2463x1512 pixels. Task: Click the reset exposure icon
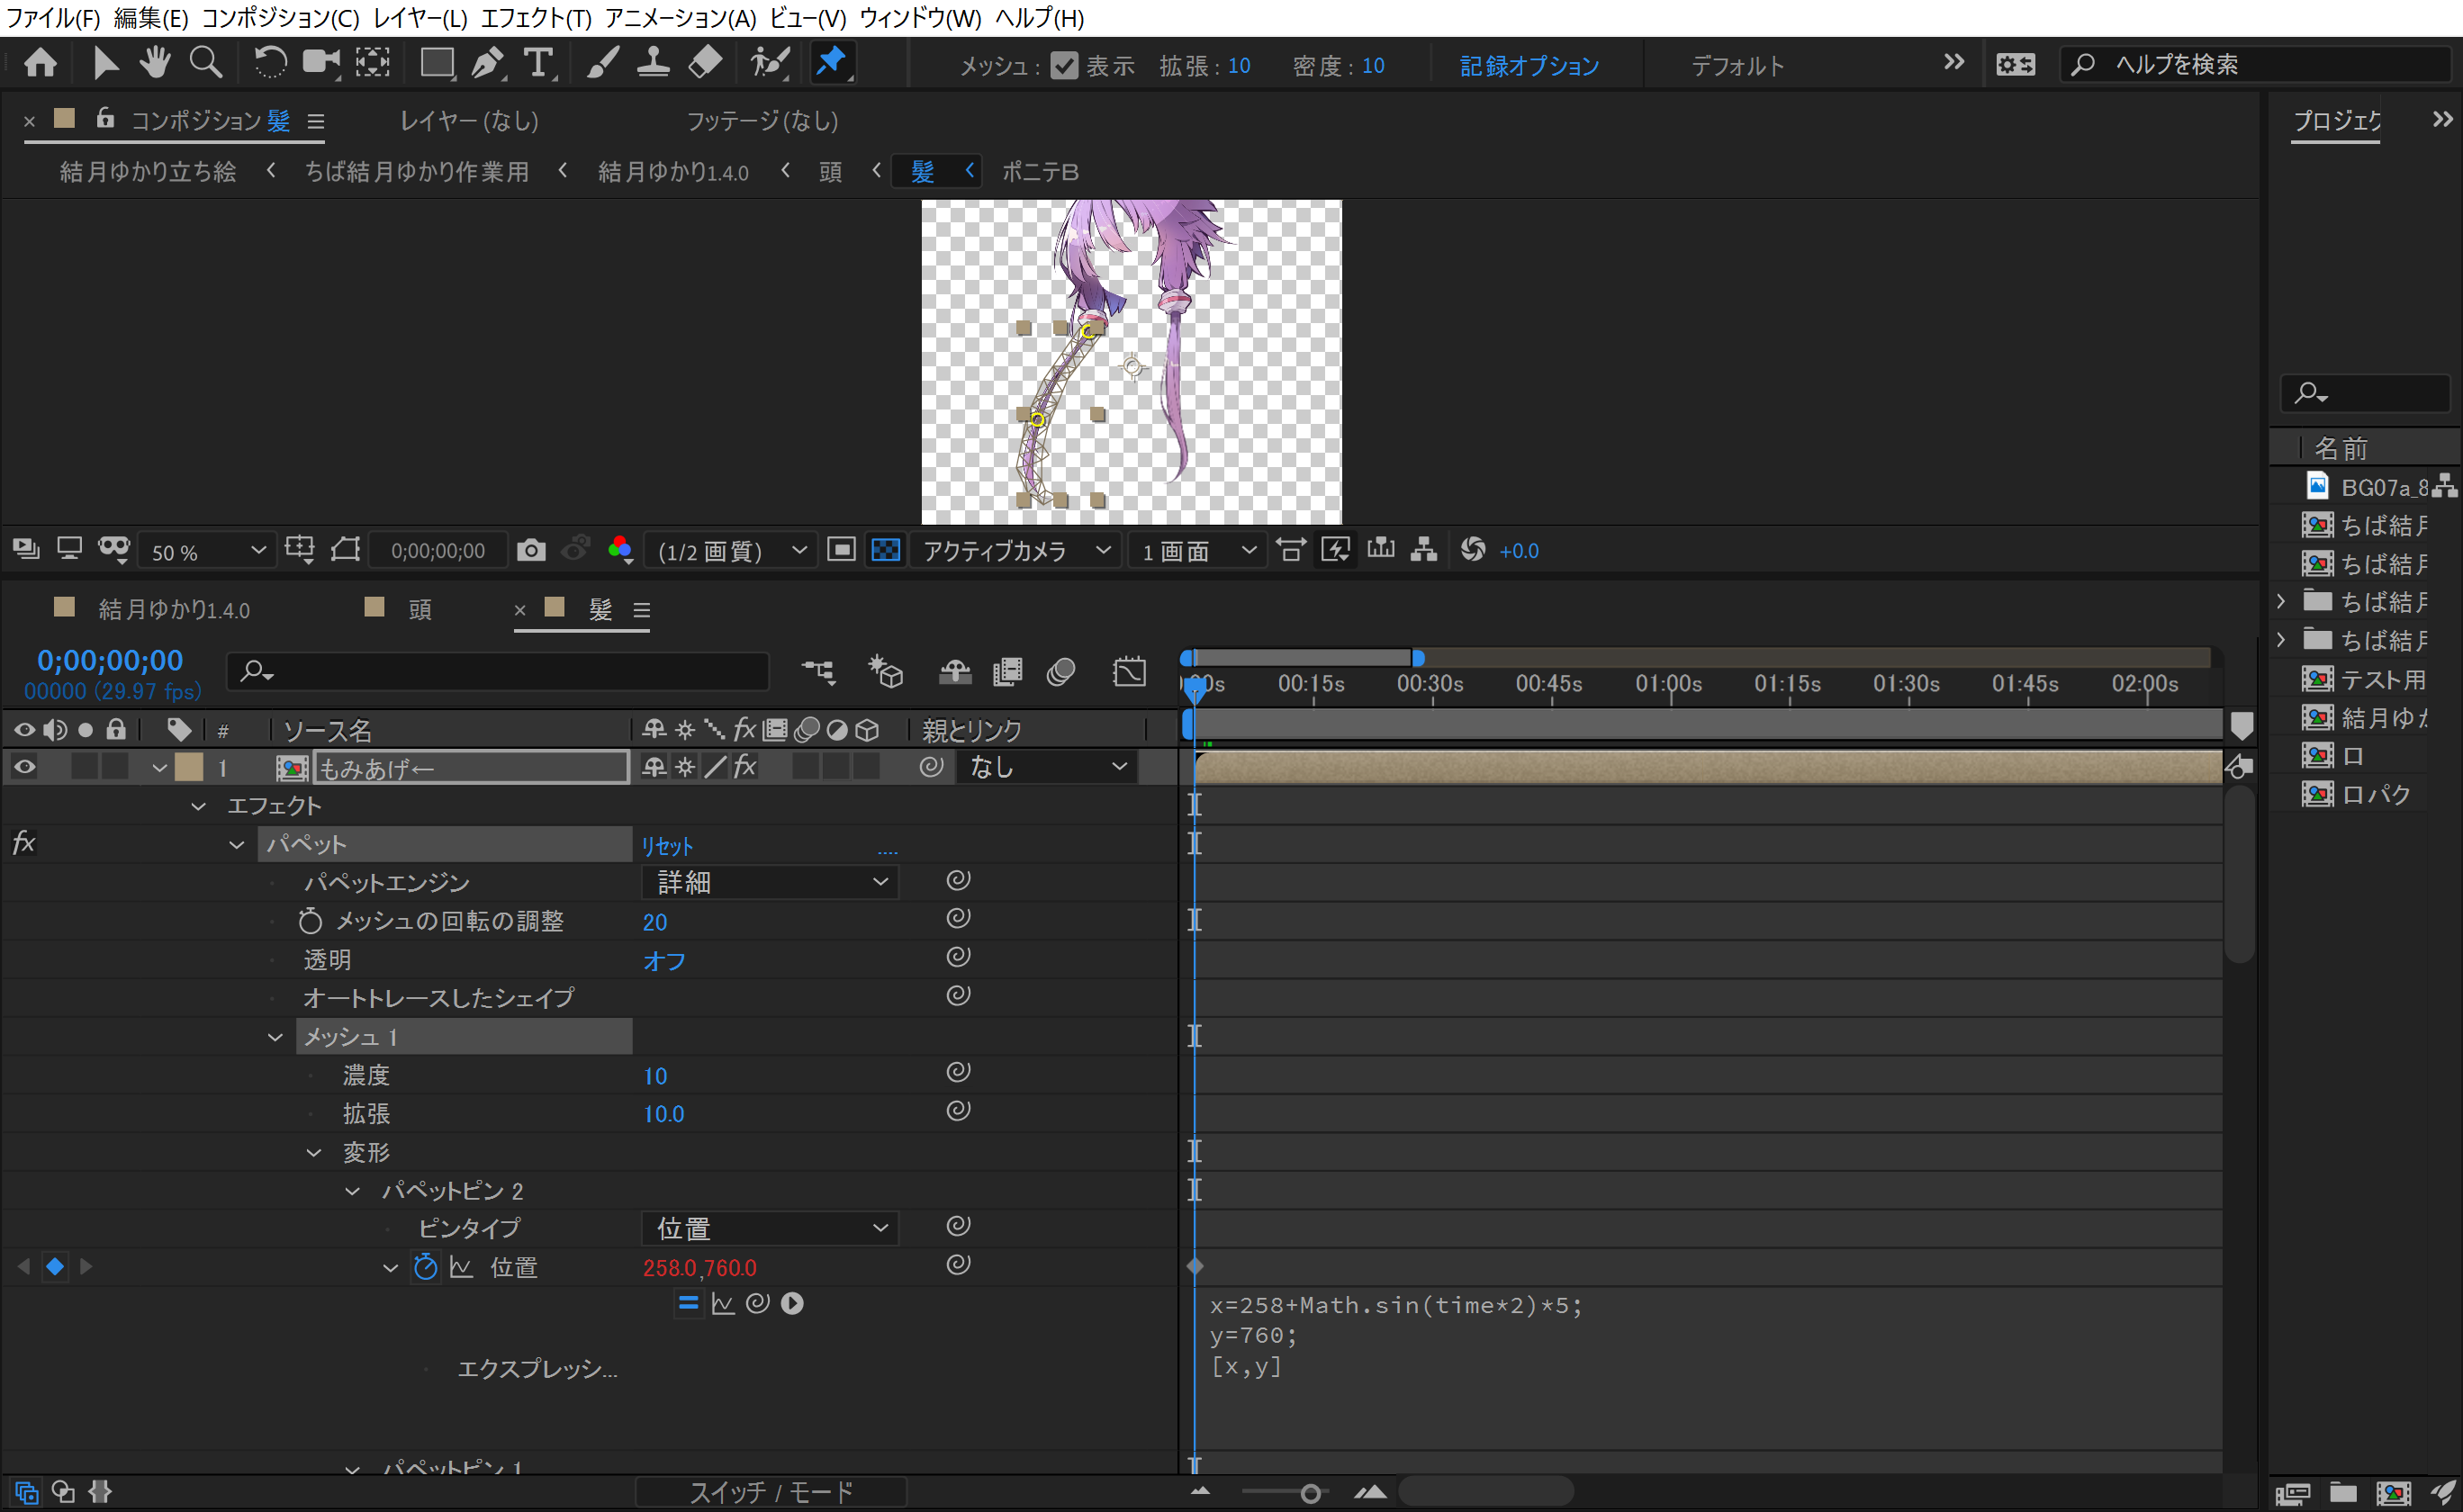[1473, 549]
